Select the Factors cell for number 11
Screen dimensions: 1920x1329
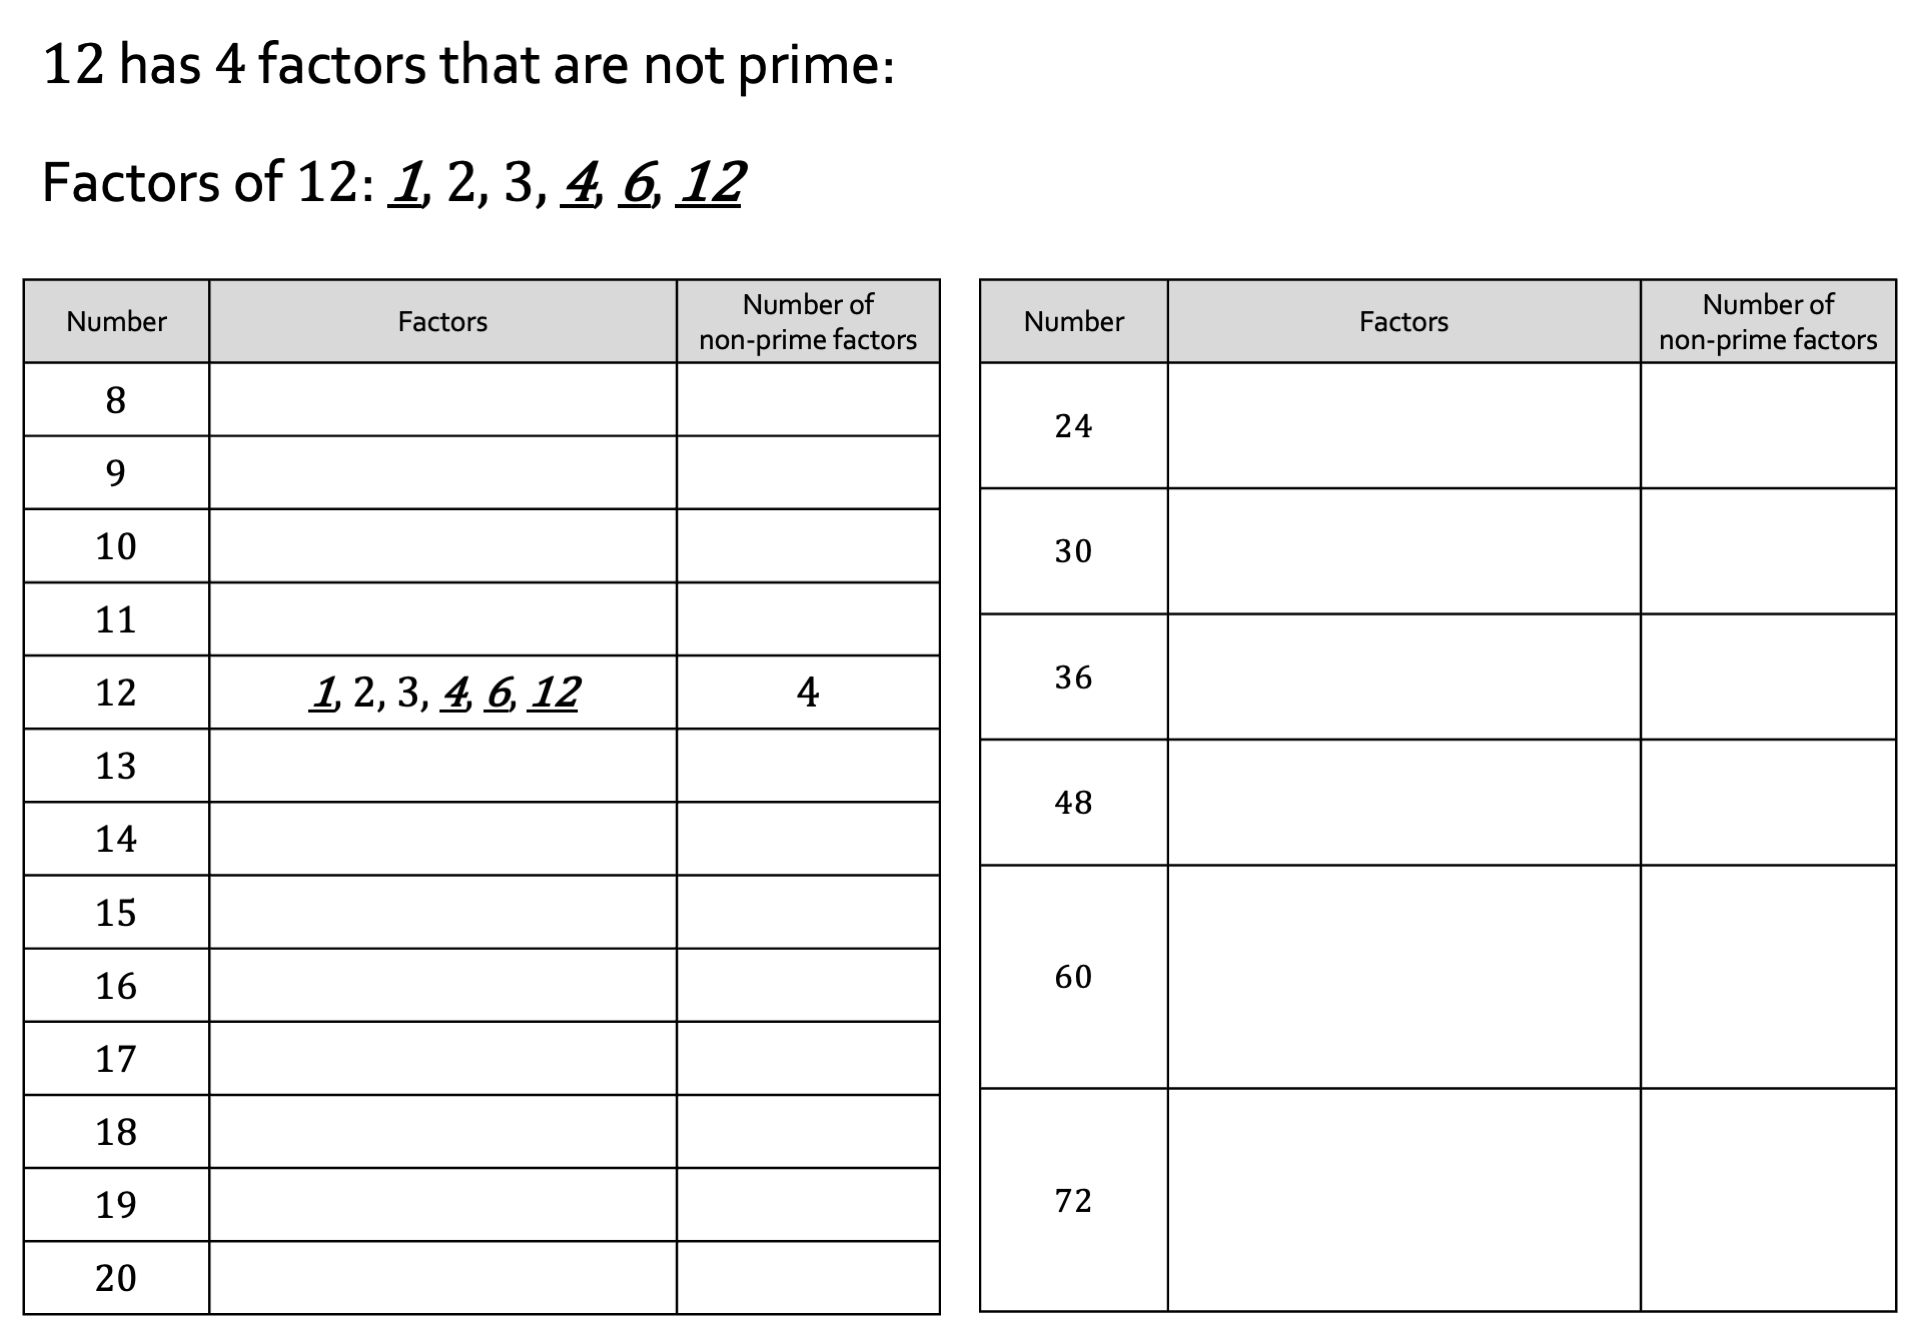click(x=443, y=619)
